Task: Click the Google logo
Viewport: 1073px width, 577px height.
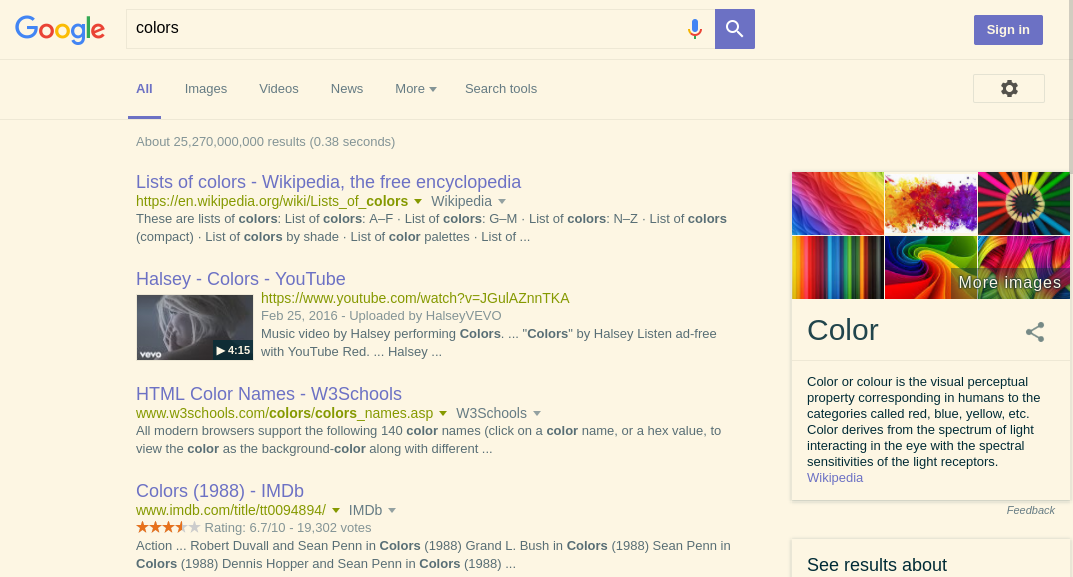Action: click(x=60, y=29)
